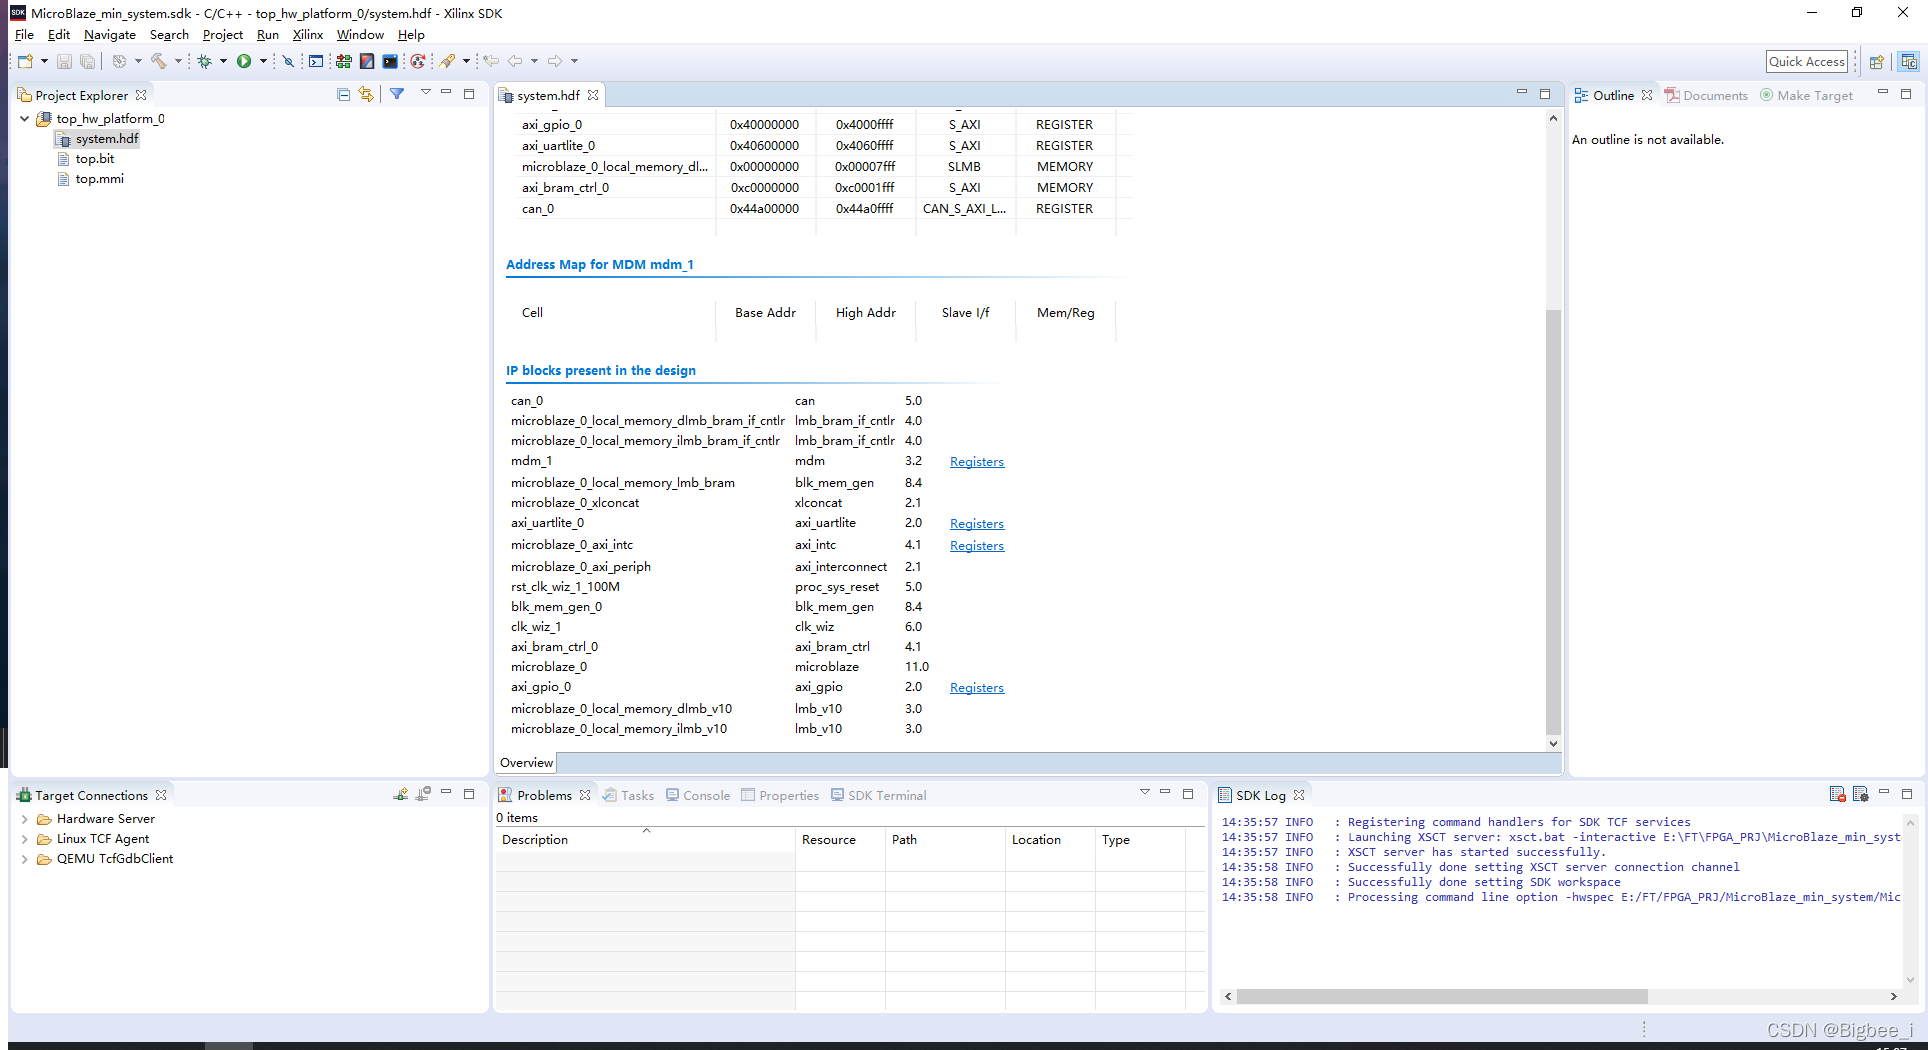Toggle Link with Editor in Project Explorer
Screen dimensions: 1928x1050
pyautogui.click(x=367, y=94)
